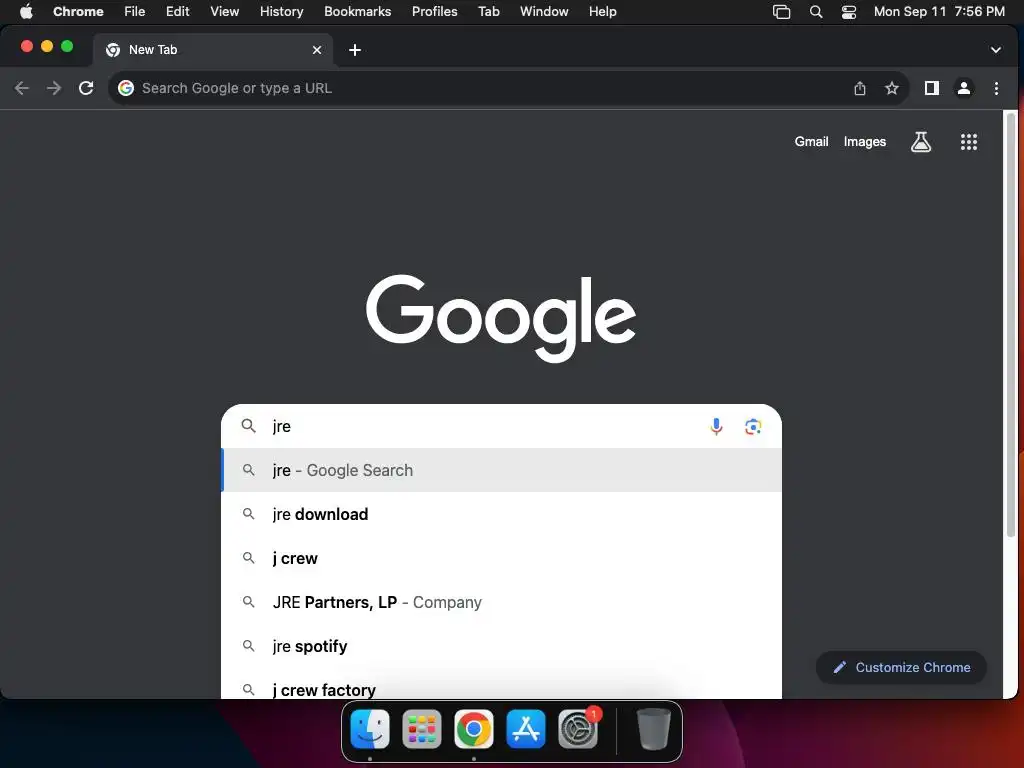Viewport: 1024px width, 768px height.
Task: Open the Window menu
Action: pos(544,12)
